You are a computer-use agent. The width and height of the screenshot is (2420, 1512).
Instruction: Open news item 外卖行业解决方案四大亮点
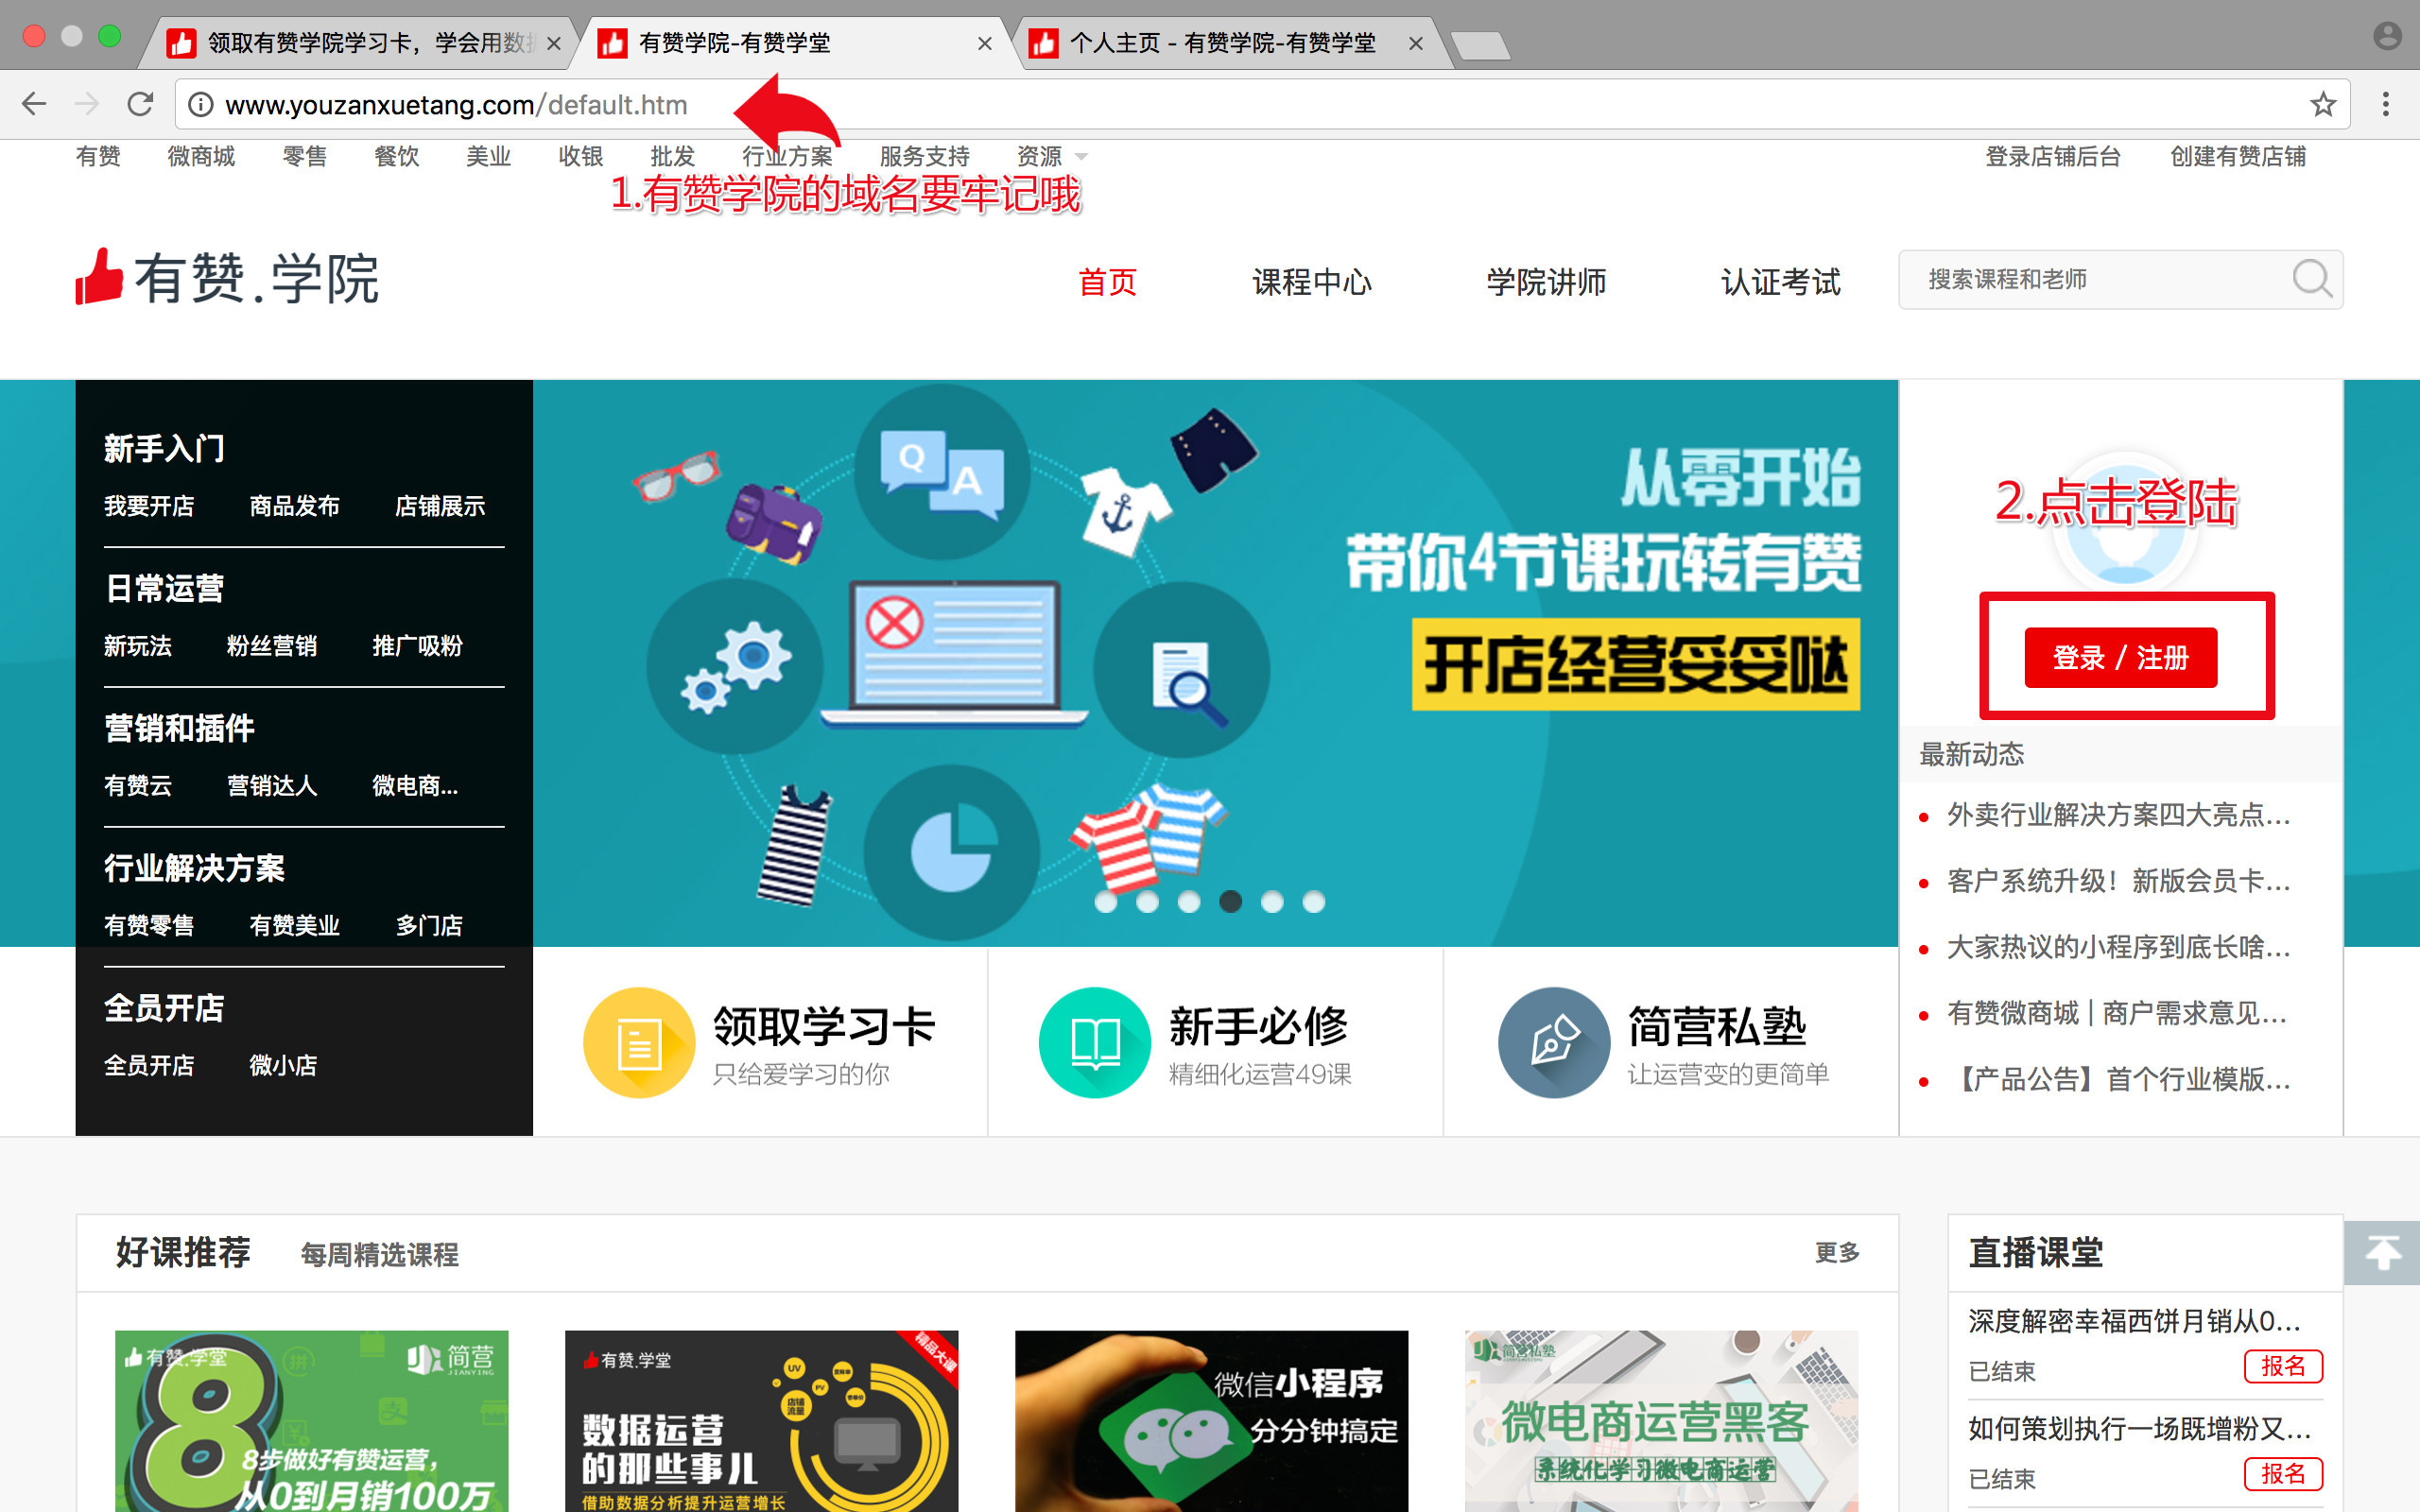pyautogui.click(x=2118, y=815)
